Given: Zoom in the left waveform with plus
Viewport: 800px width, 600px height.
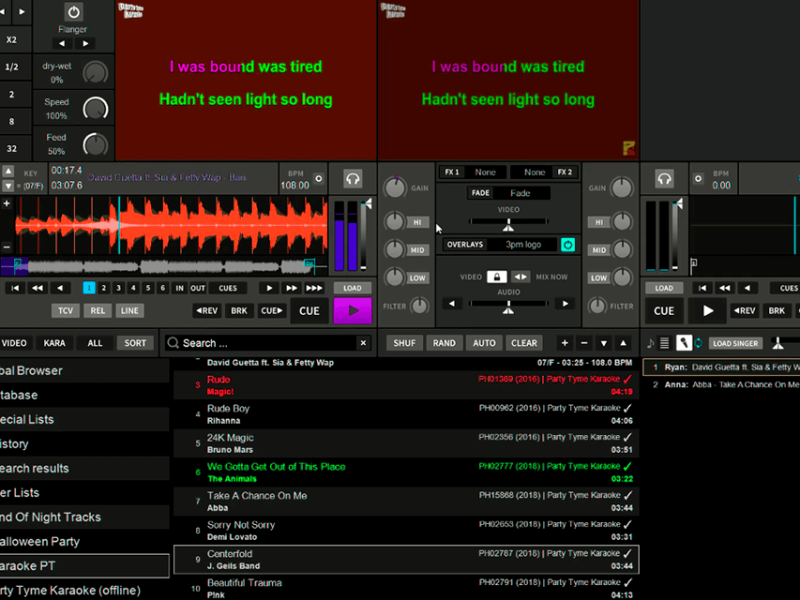Looking at the screenshot, I should [7, 204].
